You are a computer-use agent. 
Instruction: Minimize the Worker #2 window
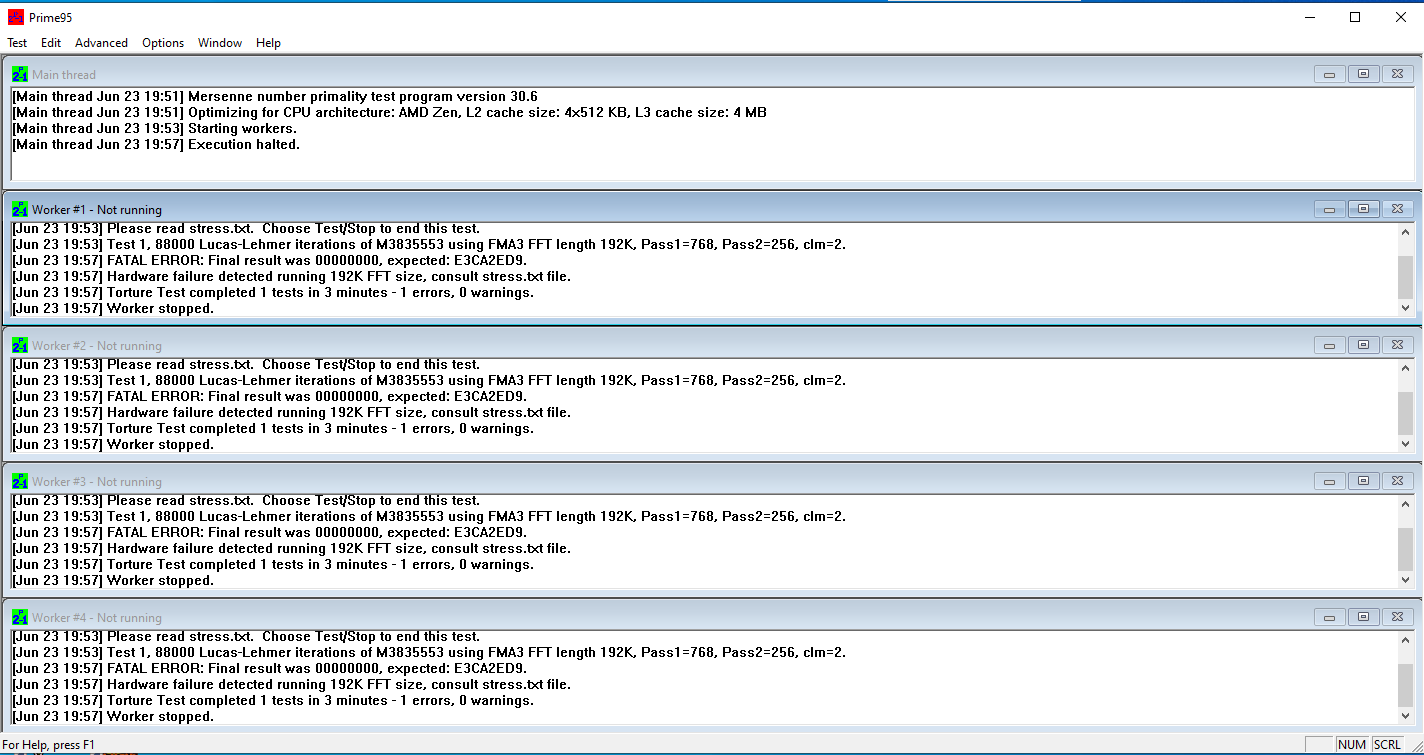click(1329, 345)
